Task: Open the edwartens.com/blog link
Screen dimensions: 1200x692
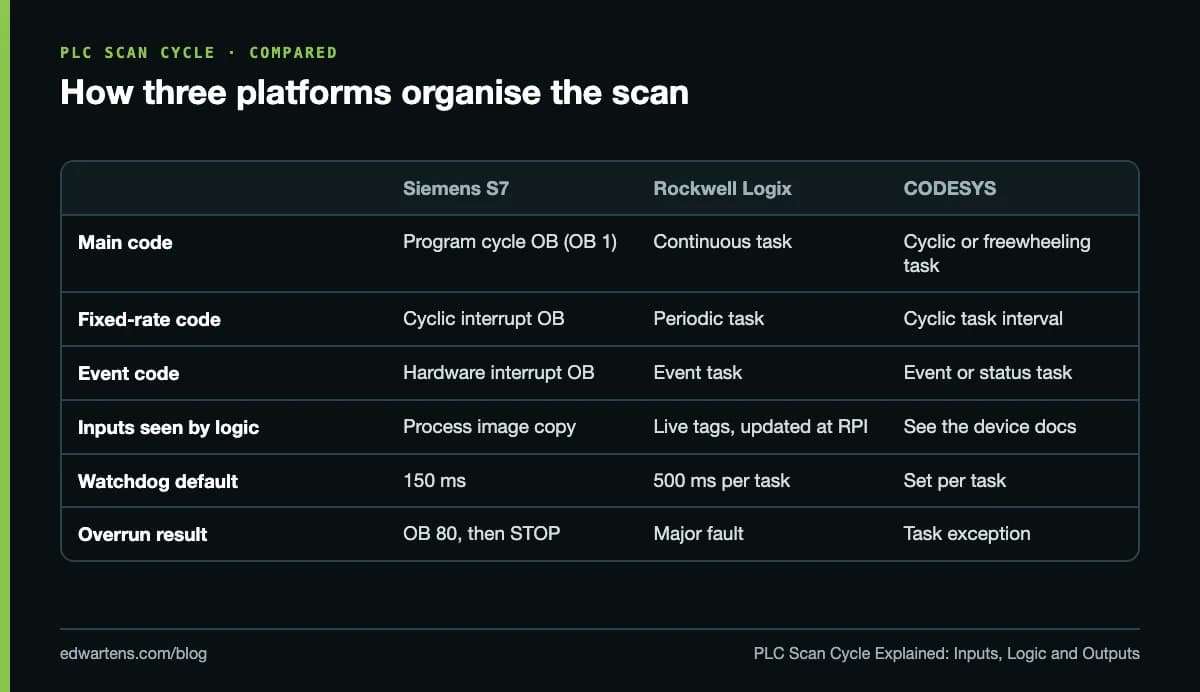Action: tap(133, 653)
